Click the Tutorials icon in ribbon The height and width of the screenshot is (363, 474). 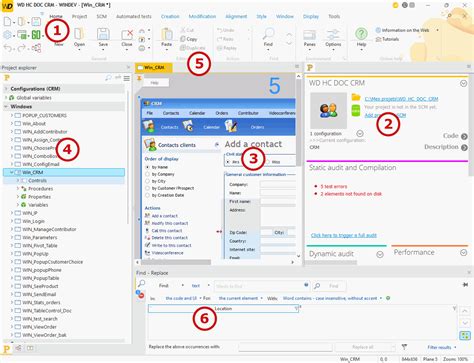tap(378, 39)
